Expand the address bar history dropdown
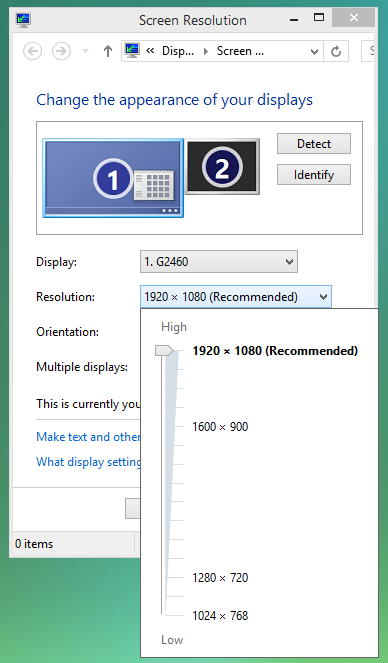 click(x=314, y=52)
